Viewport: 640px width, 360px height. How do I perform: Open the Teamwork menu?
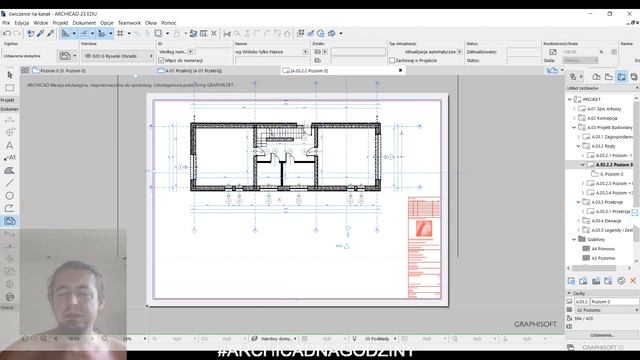(x=129, y=23)
